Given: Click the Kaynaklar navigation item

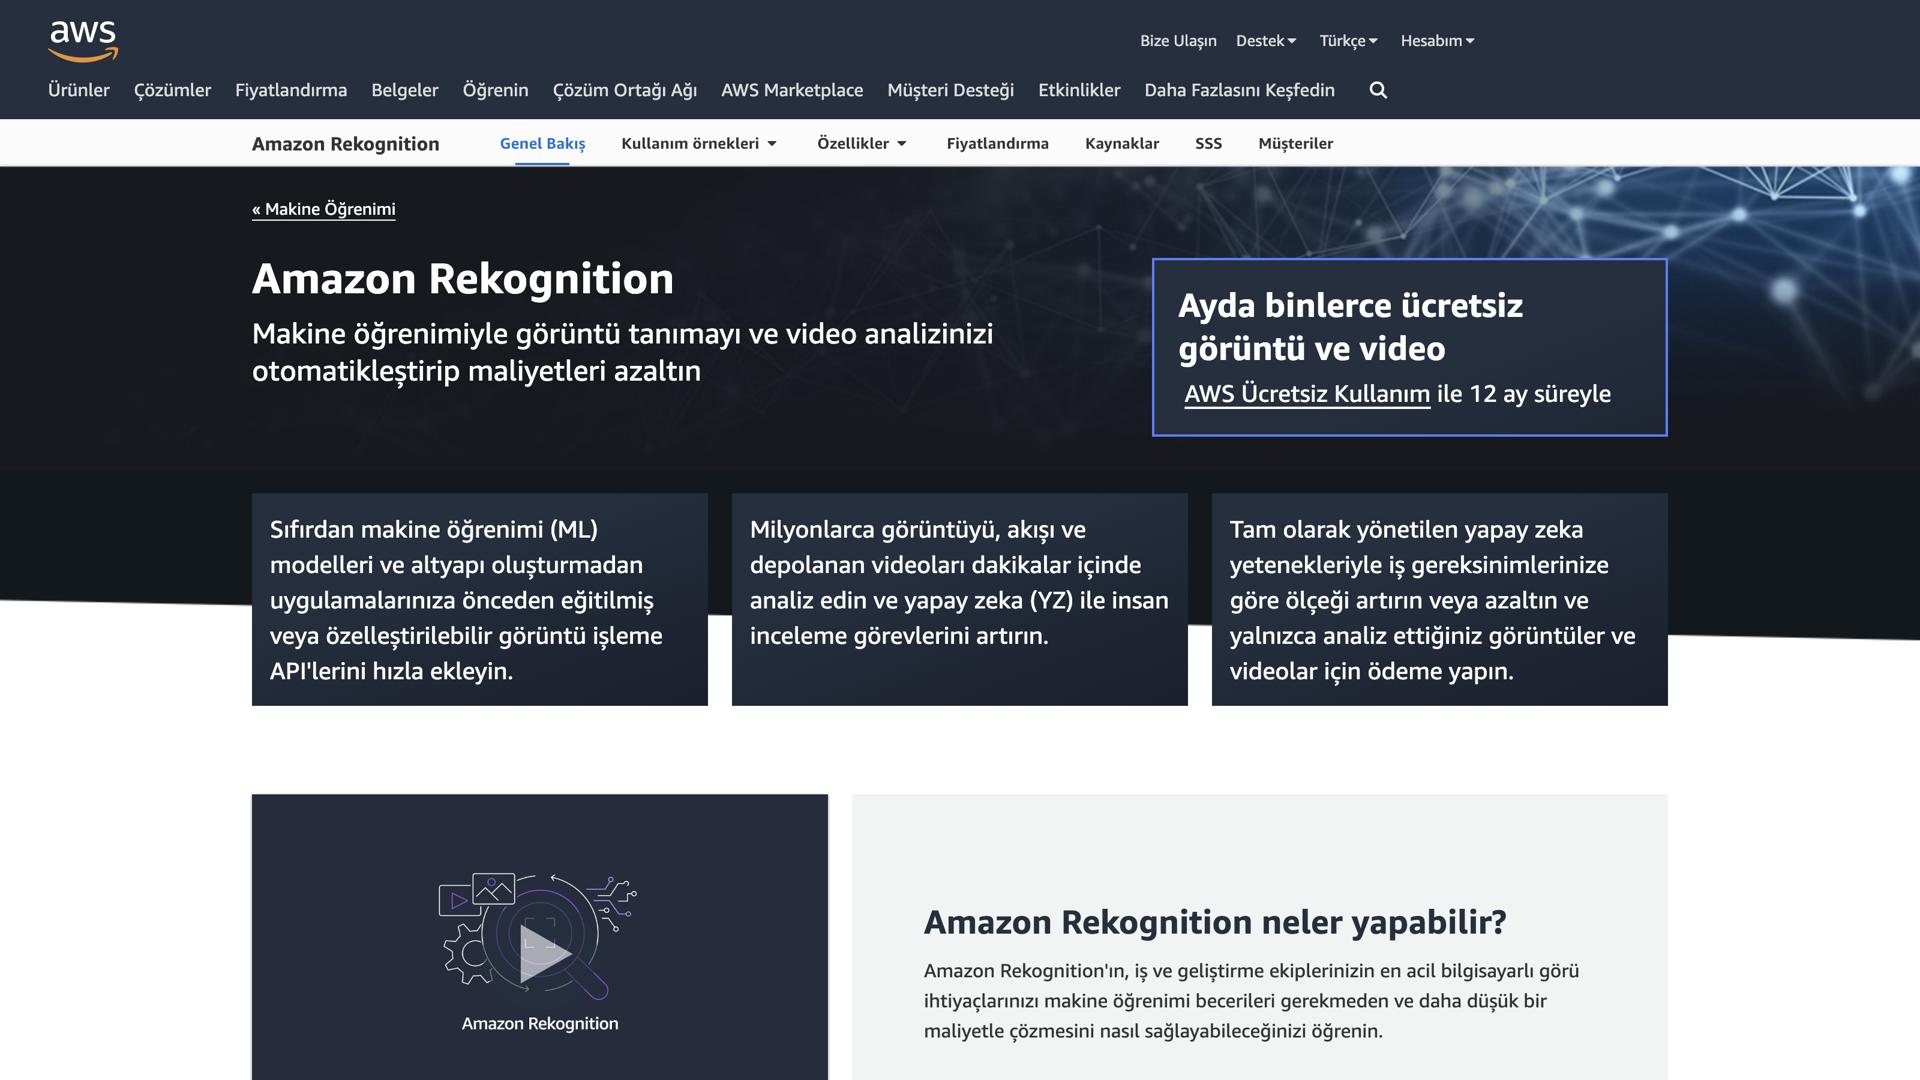Looking at the screenshot, I should click(x=1122, y=143).
